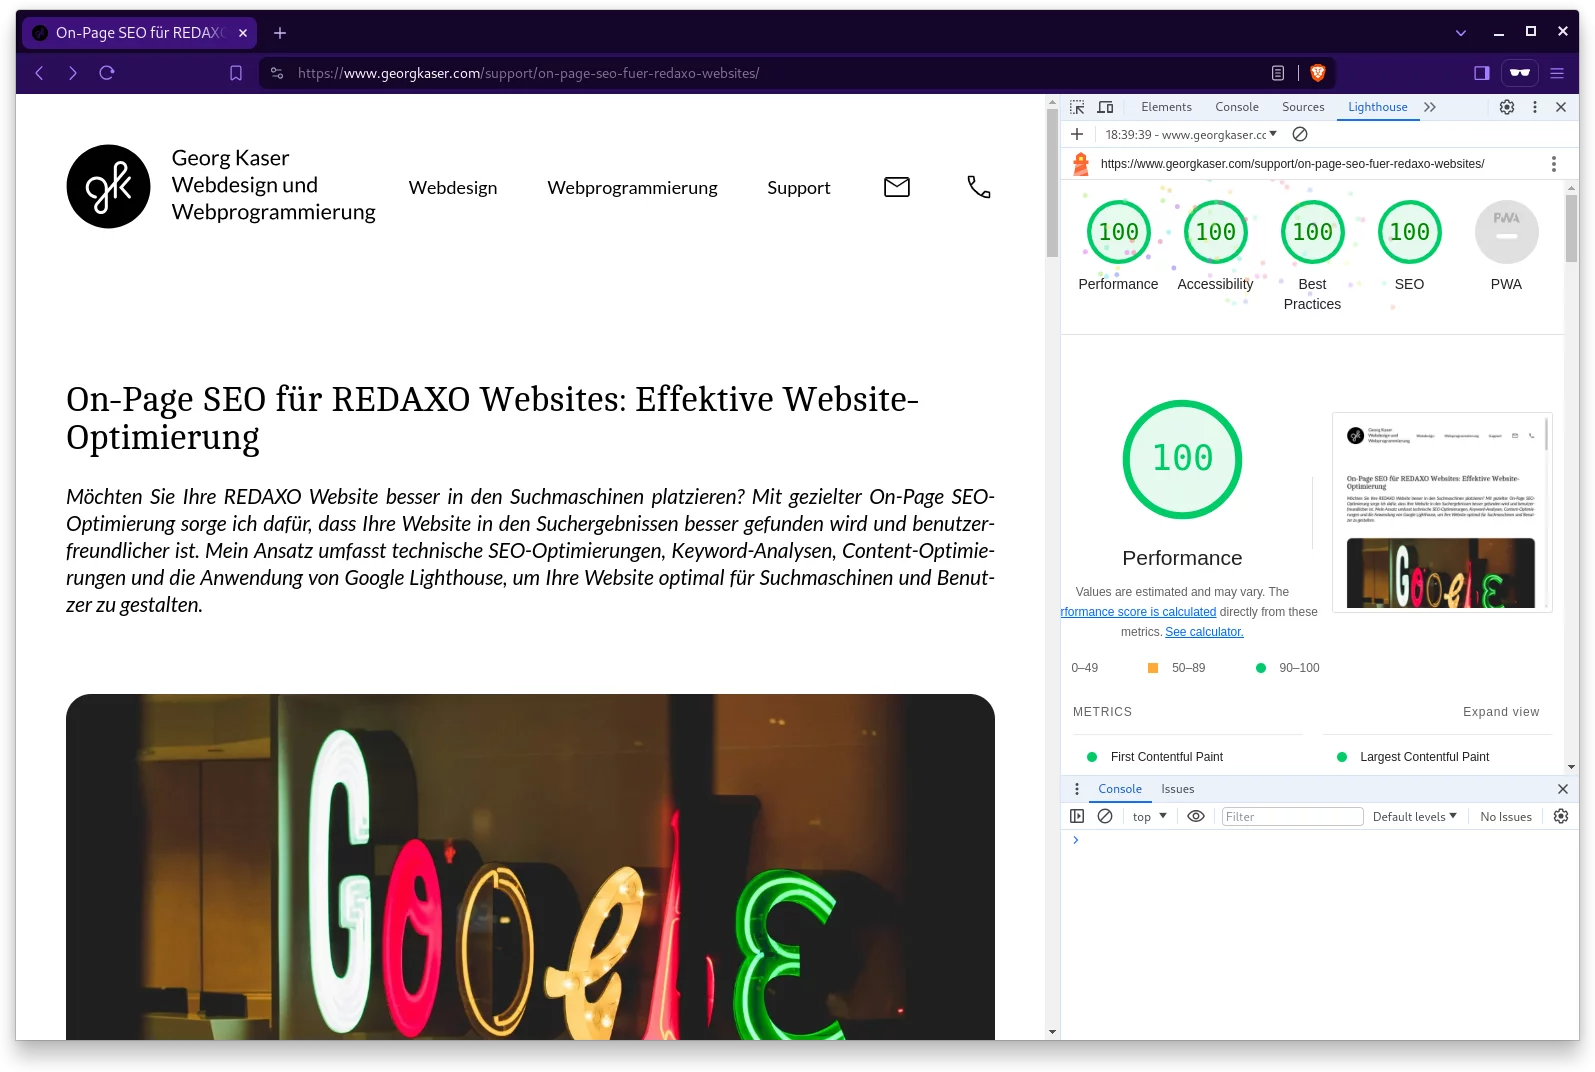Reload the page with the refresh icon

click(x=107, y=73)
